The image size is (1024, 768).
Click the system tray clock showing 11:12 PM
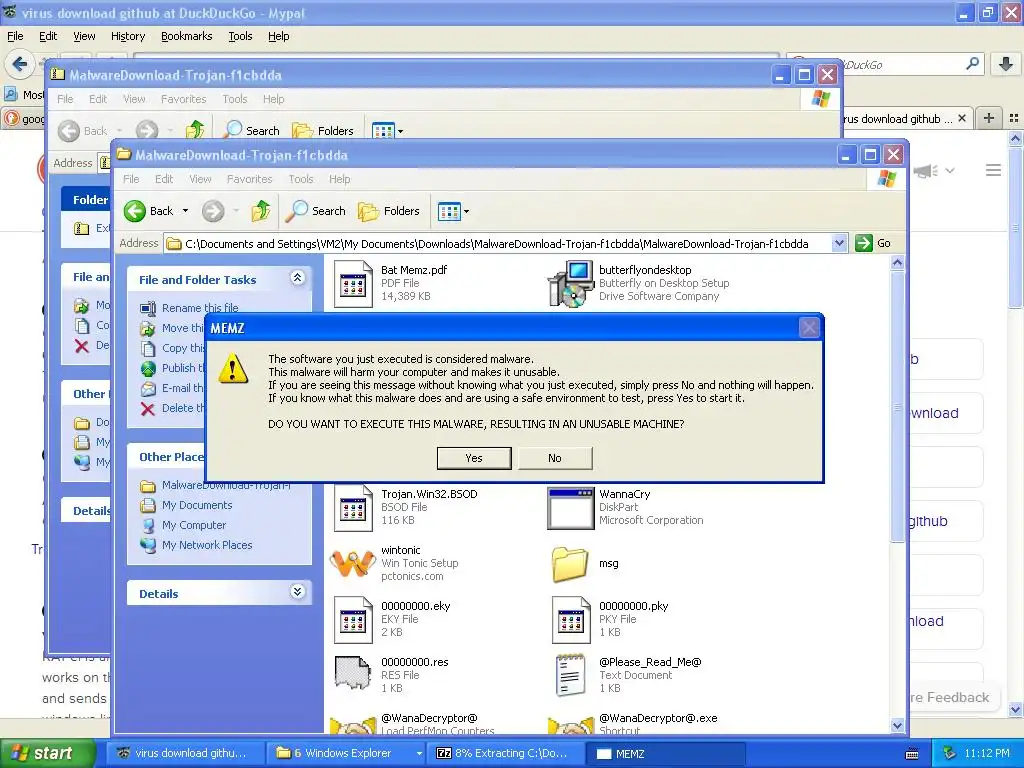click(x=987, y=753)
